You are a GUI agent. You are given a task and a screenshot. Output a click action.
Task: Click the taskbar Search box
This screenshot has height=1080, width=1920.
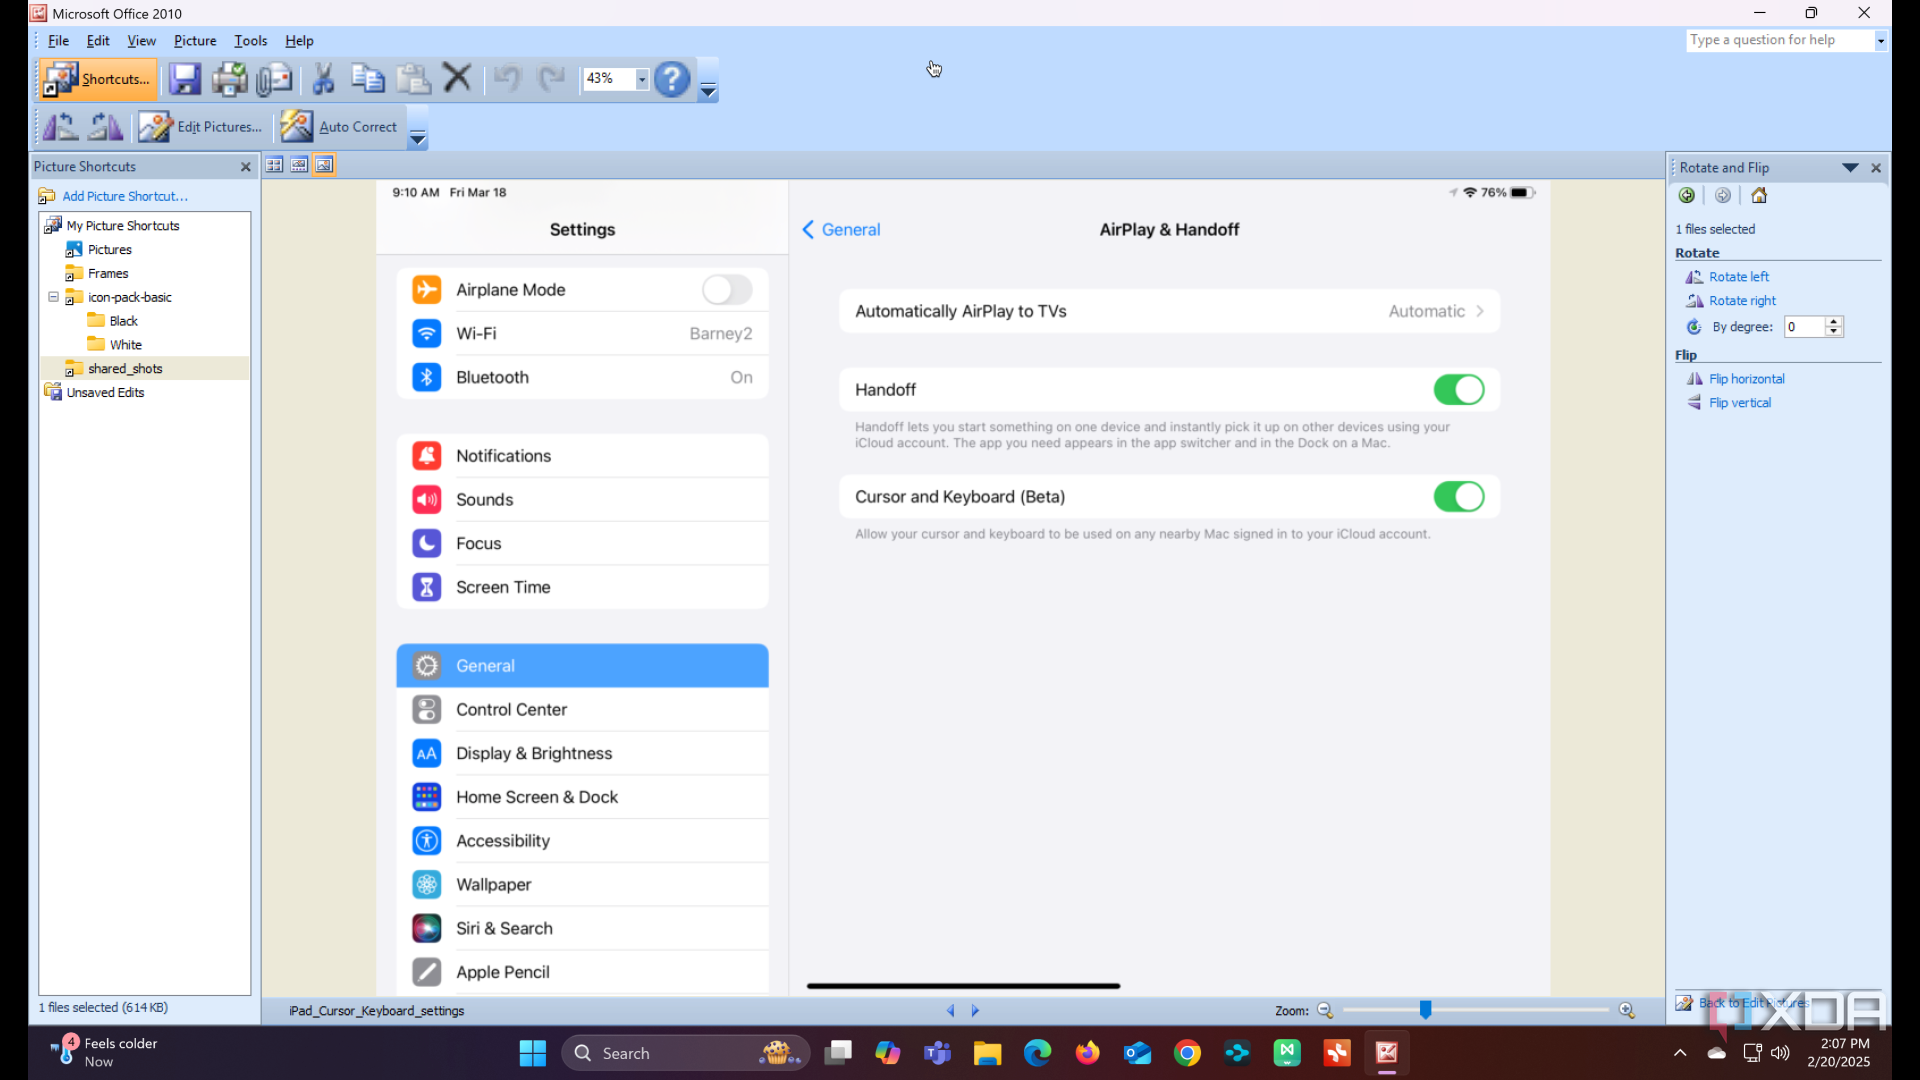tap(686, 1053)
